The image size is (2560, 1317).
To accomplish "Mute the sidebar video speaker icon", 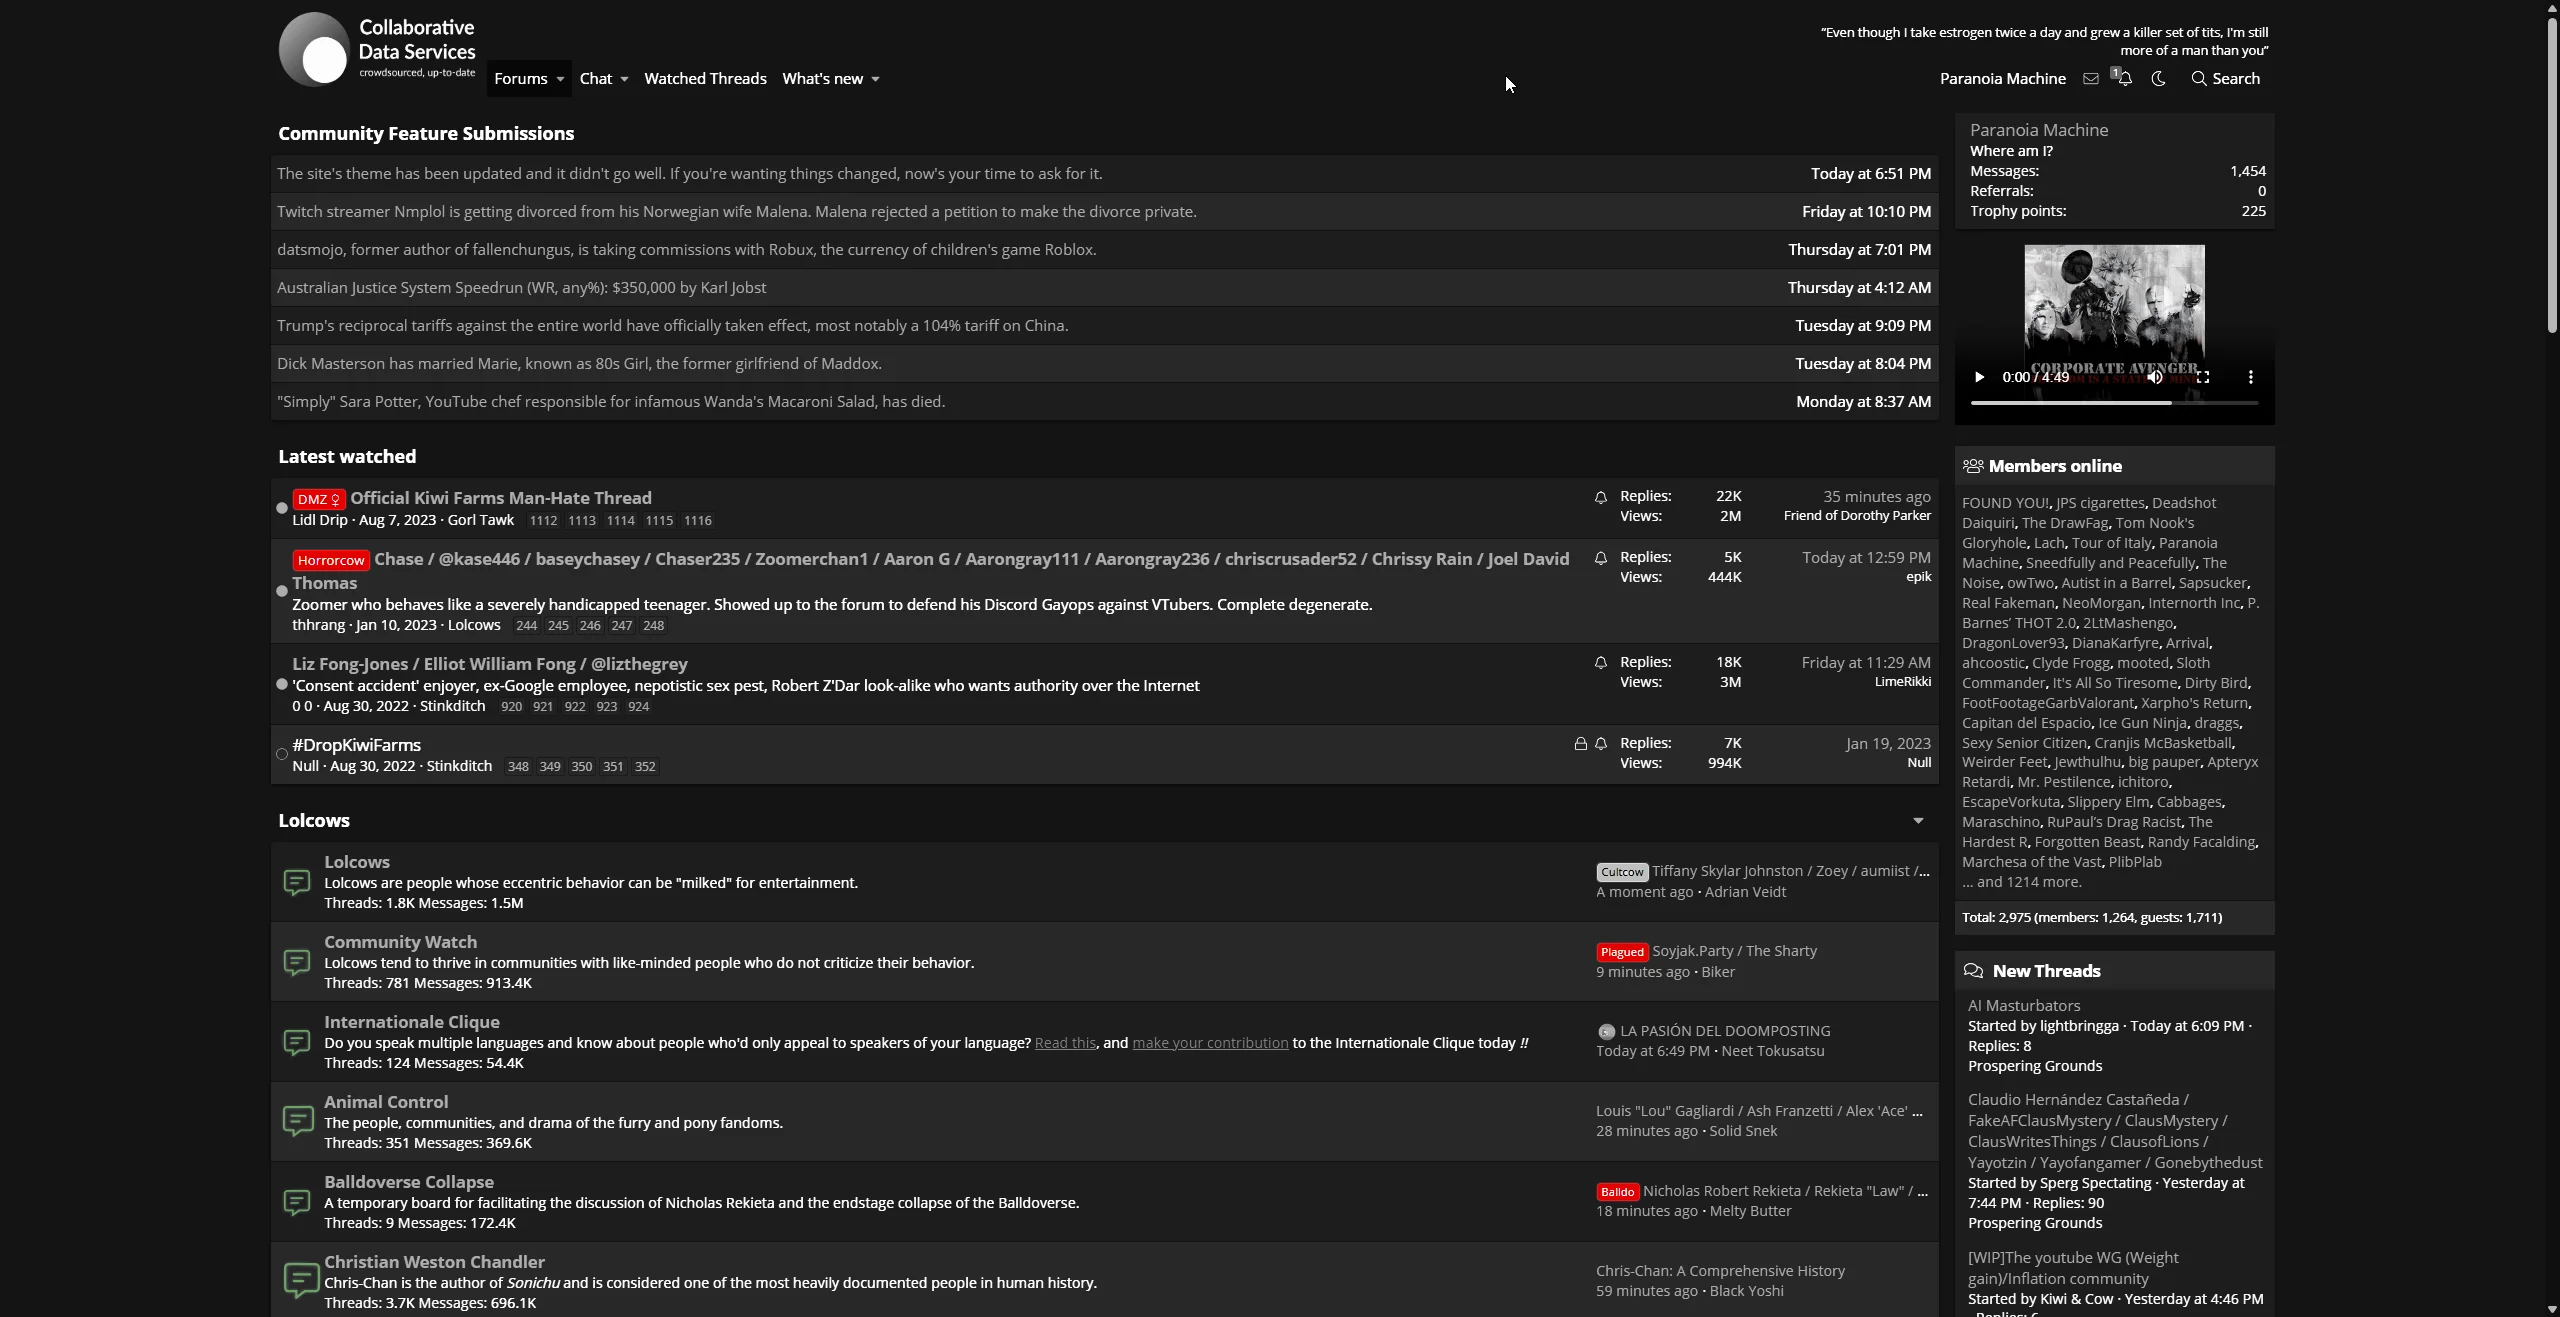I will pos(2155,377).
